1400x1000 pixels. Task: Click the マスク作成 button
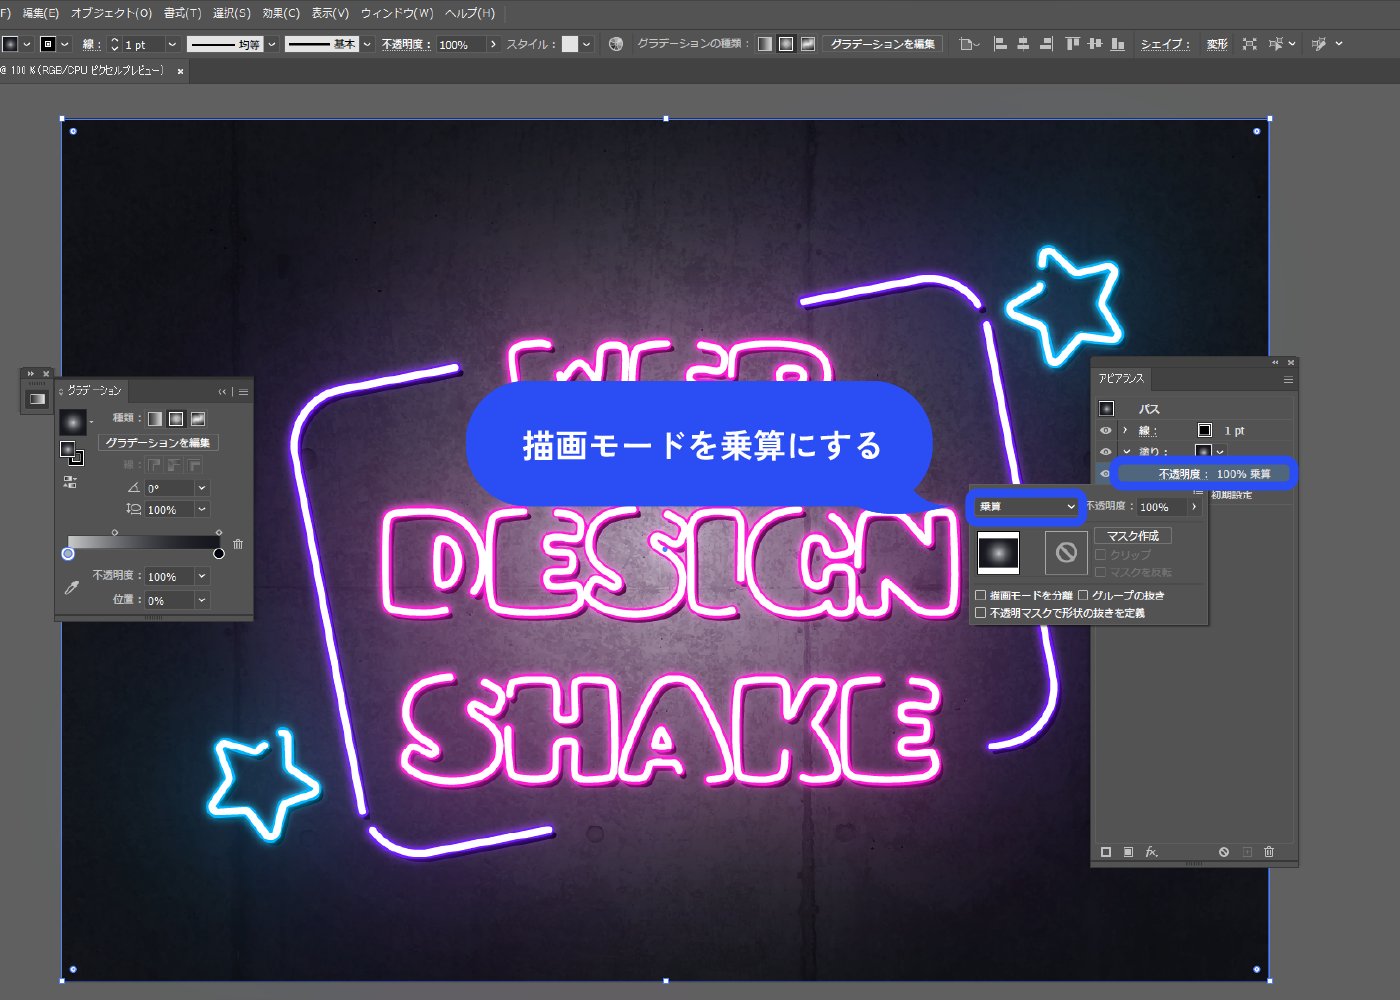(1133, 535)
